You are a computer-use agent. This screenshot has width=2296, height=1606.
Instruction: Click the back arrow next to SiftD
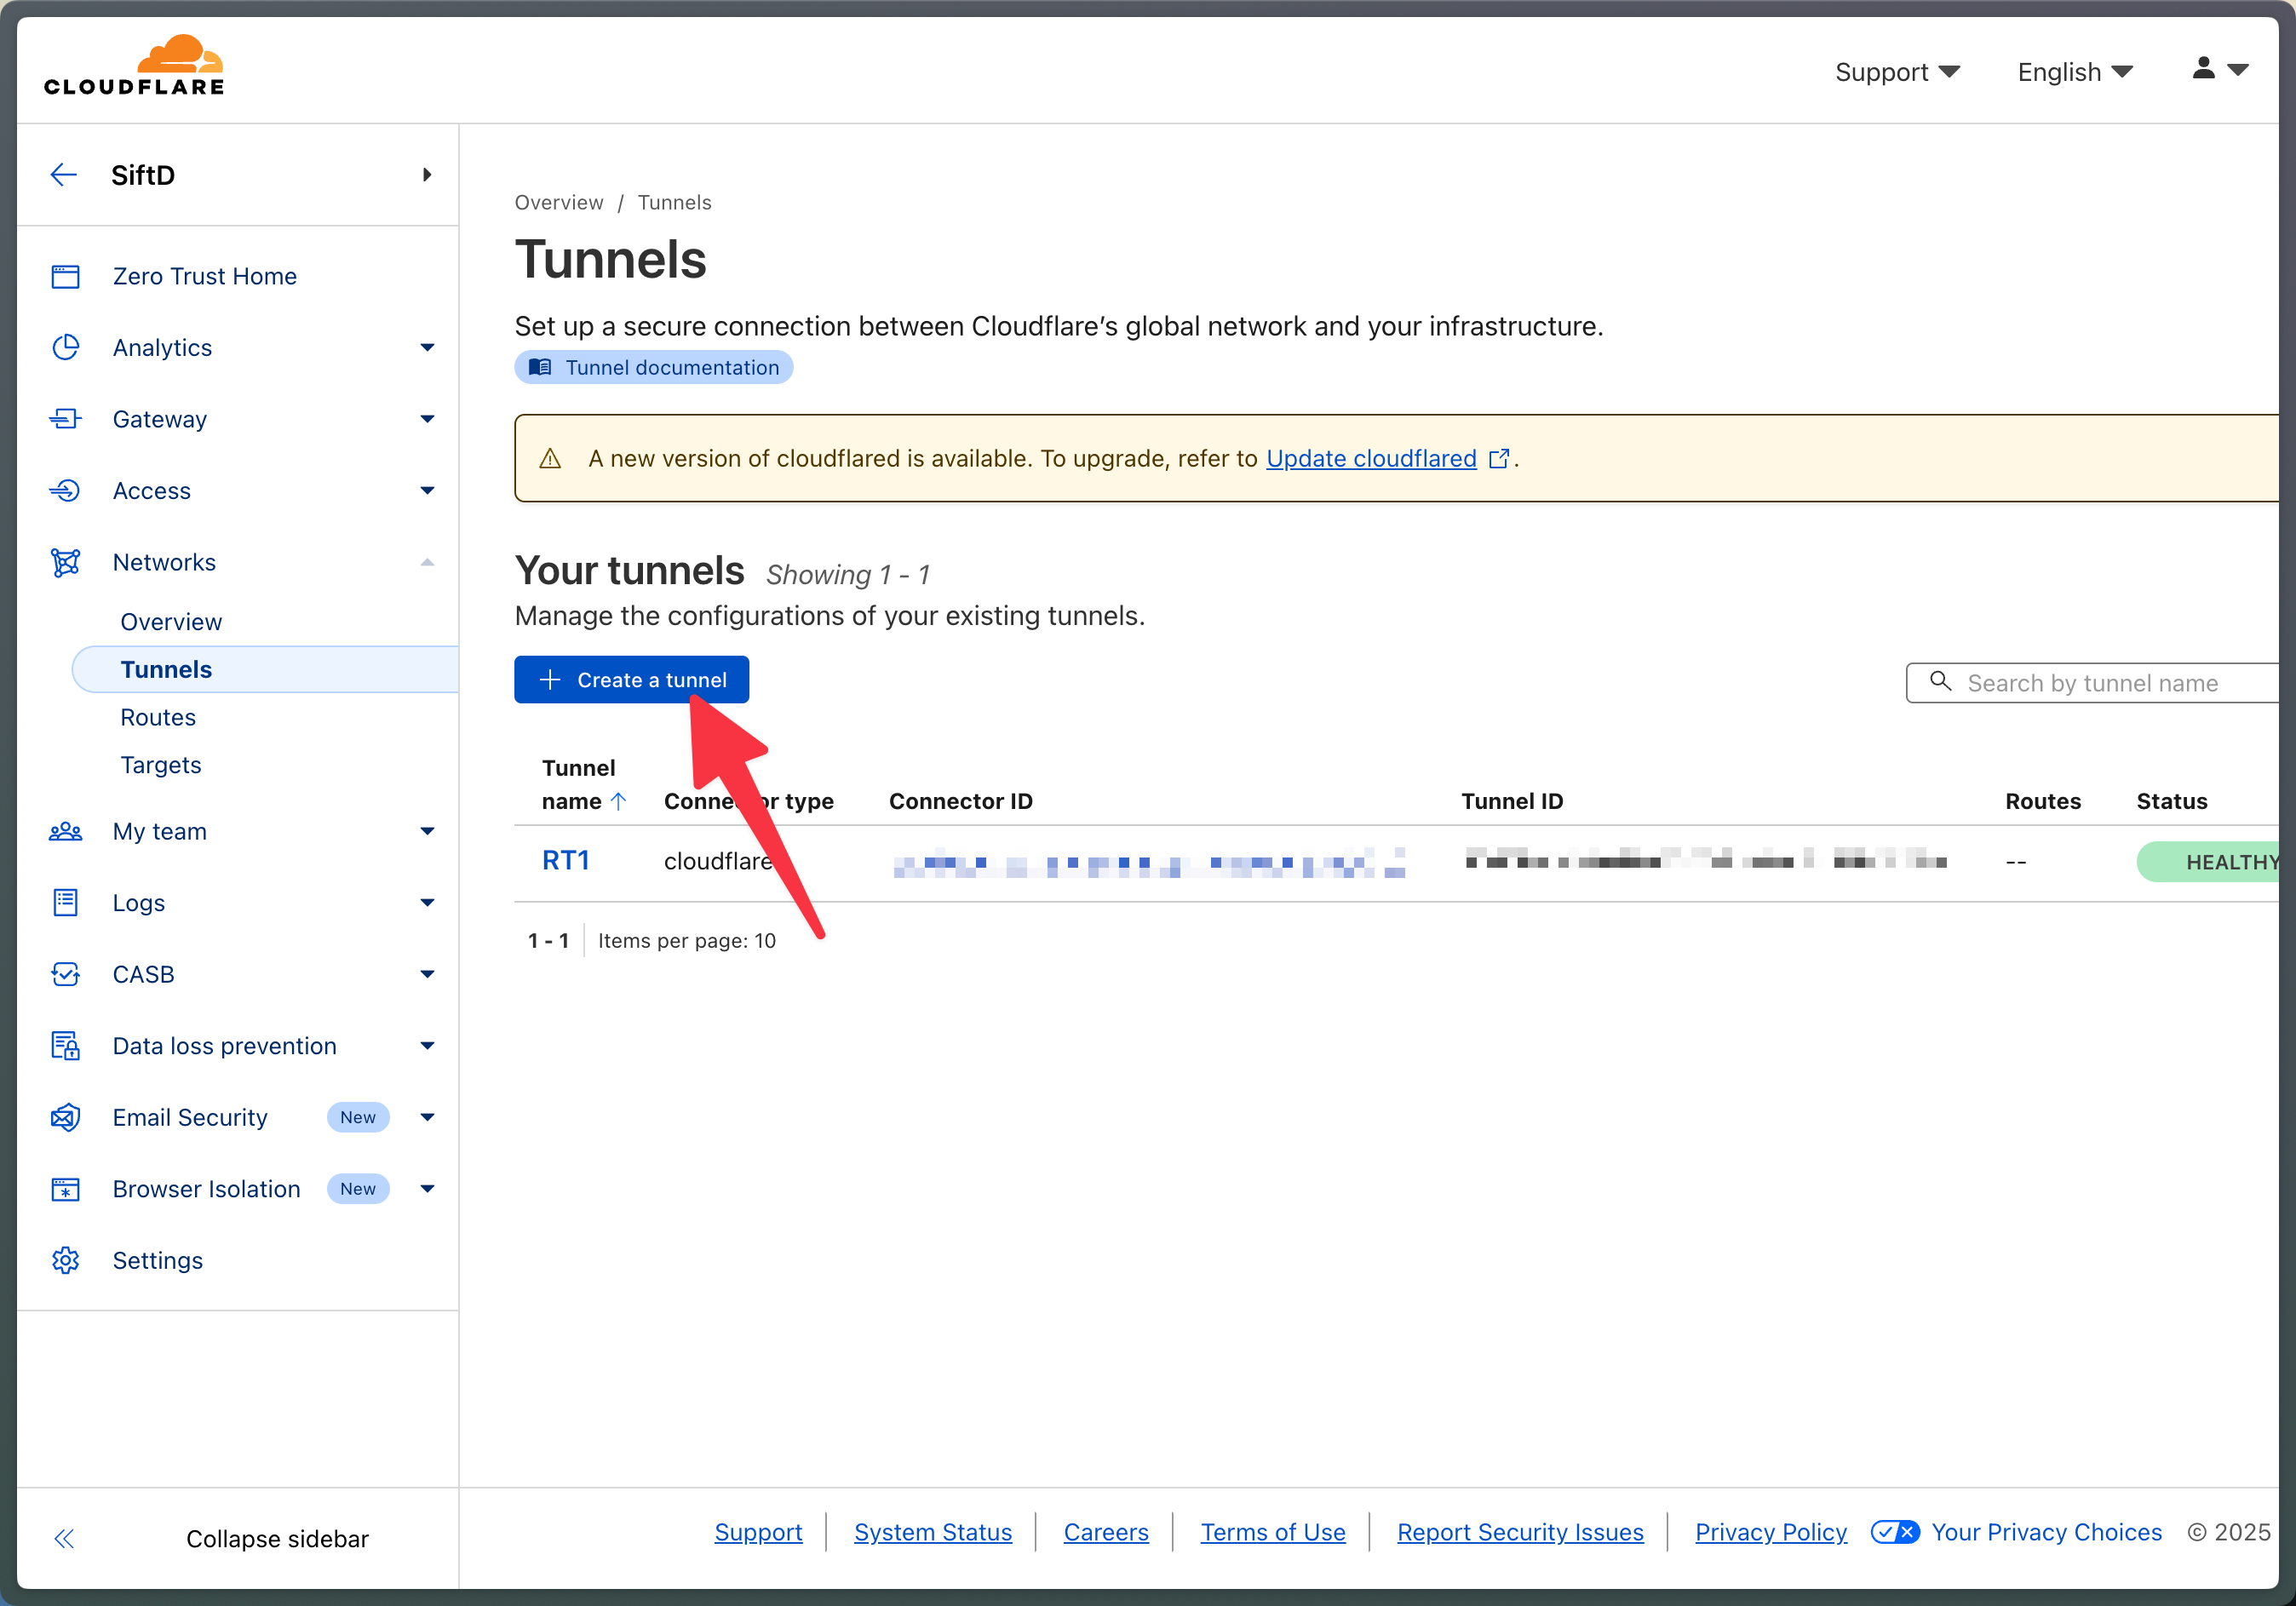point(63,174)
